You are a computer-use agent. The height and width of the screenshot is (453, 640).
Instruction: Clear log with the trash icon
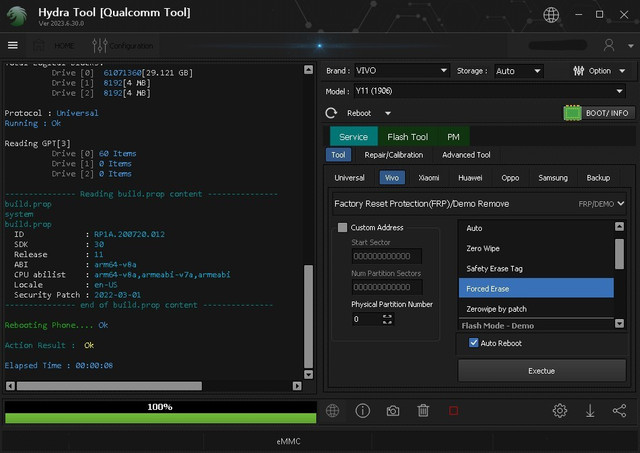coord(423,411)
